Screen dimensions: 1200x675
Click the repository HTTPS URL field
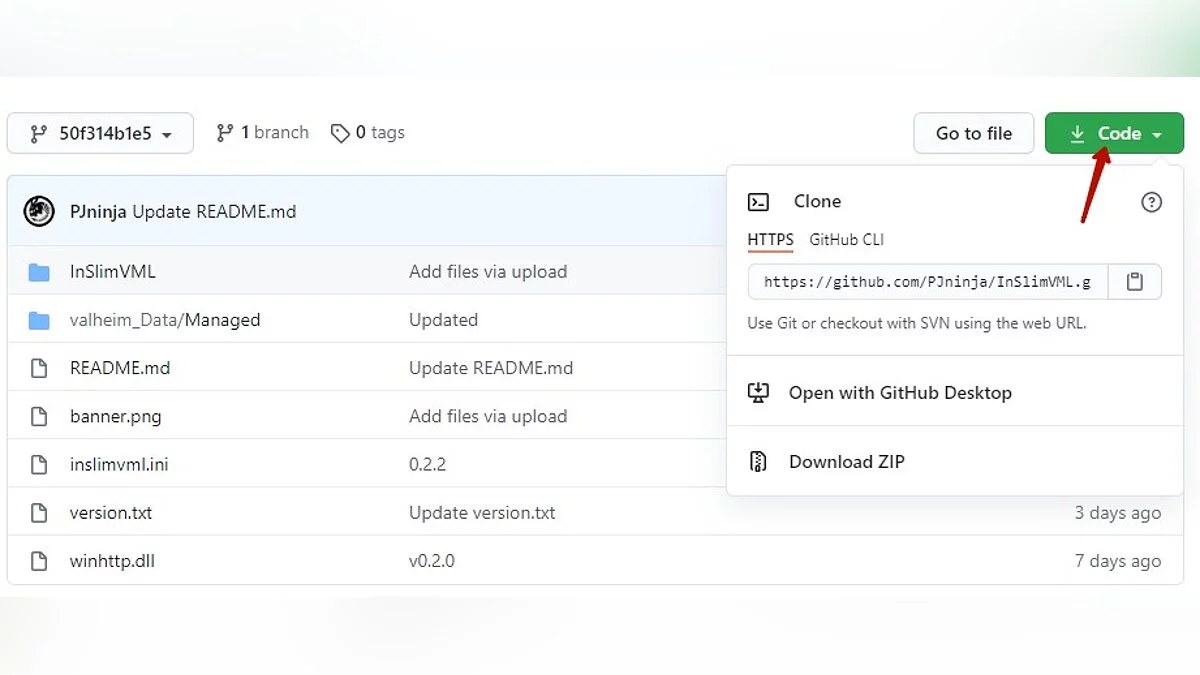[x=927, y=282]
